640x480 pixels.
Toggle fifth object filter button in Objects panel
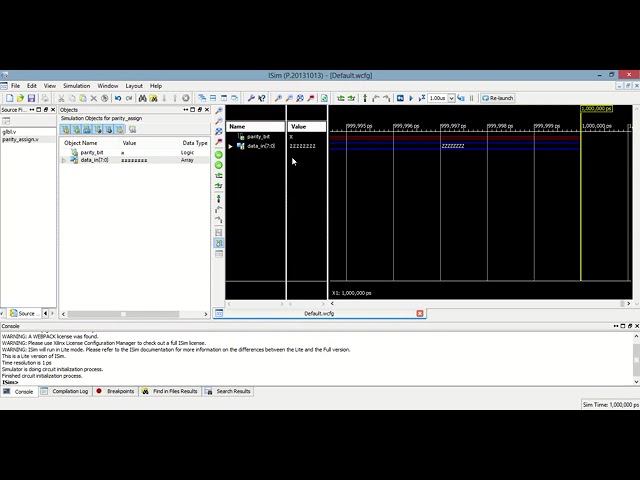(109, 130)
